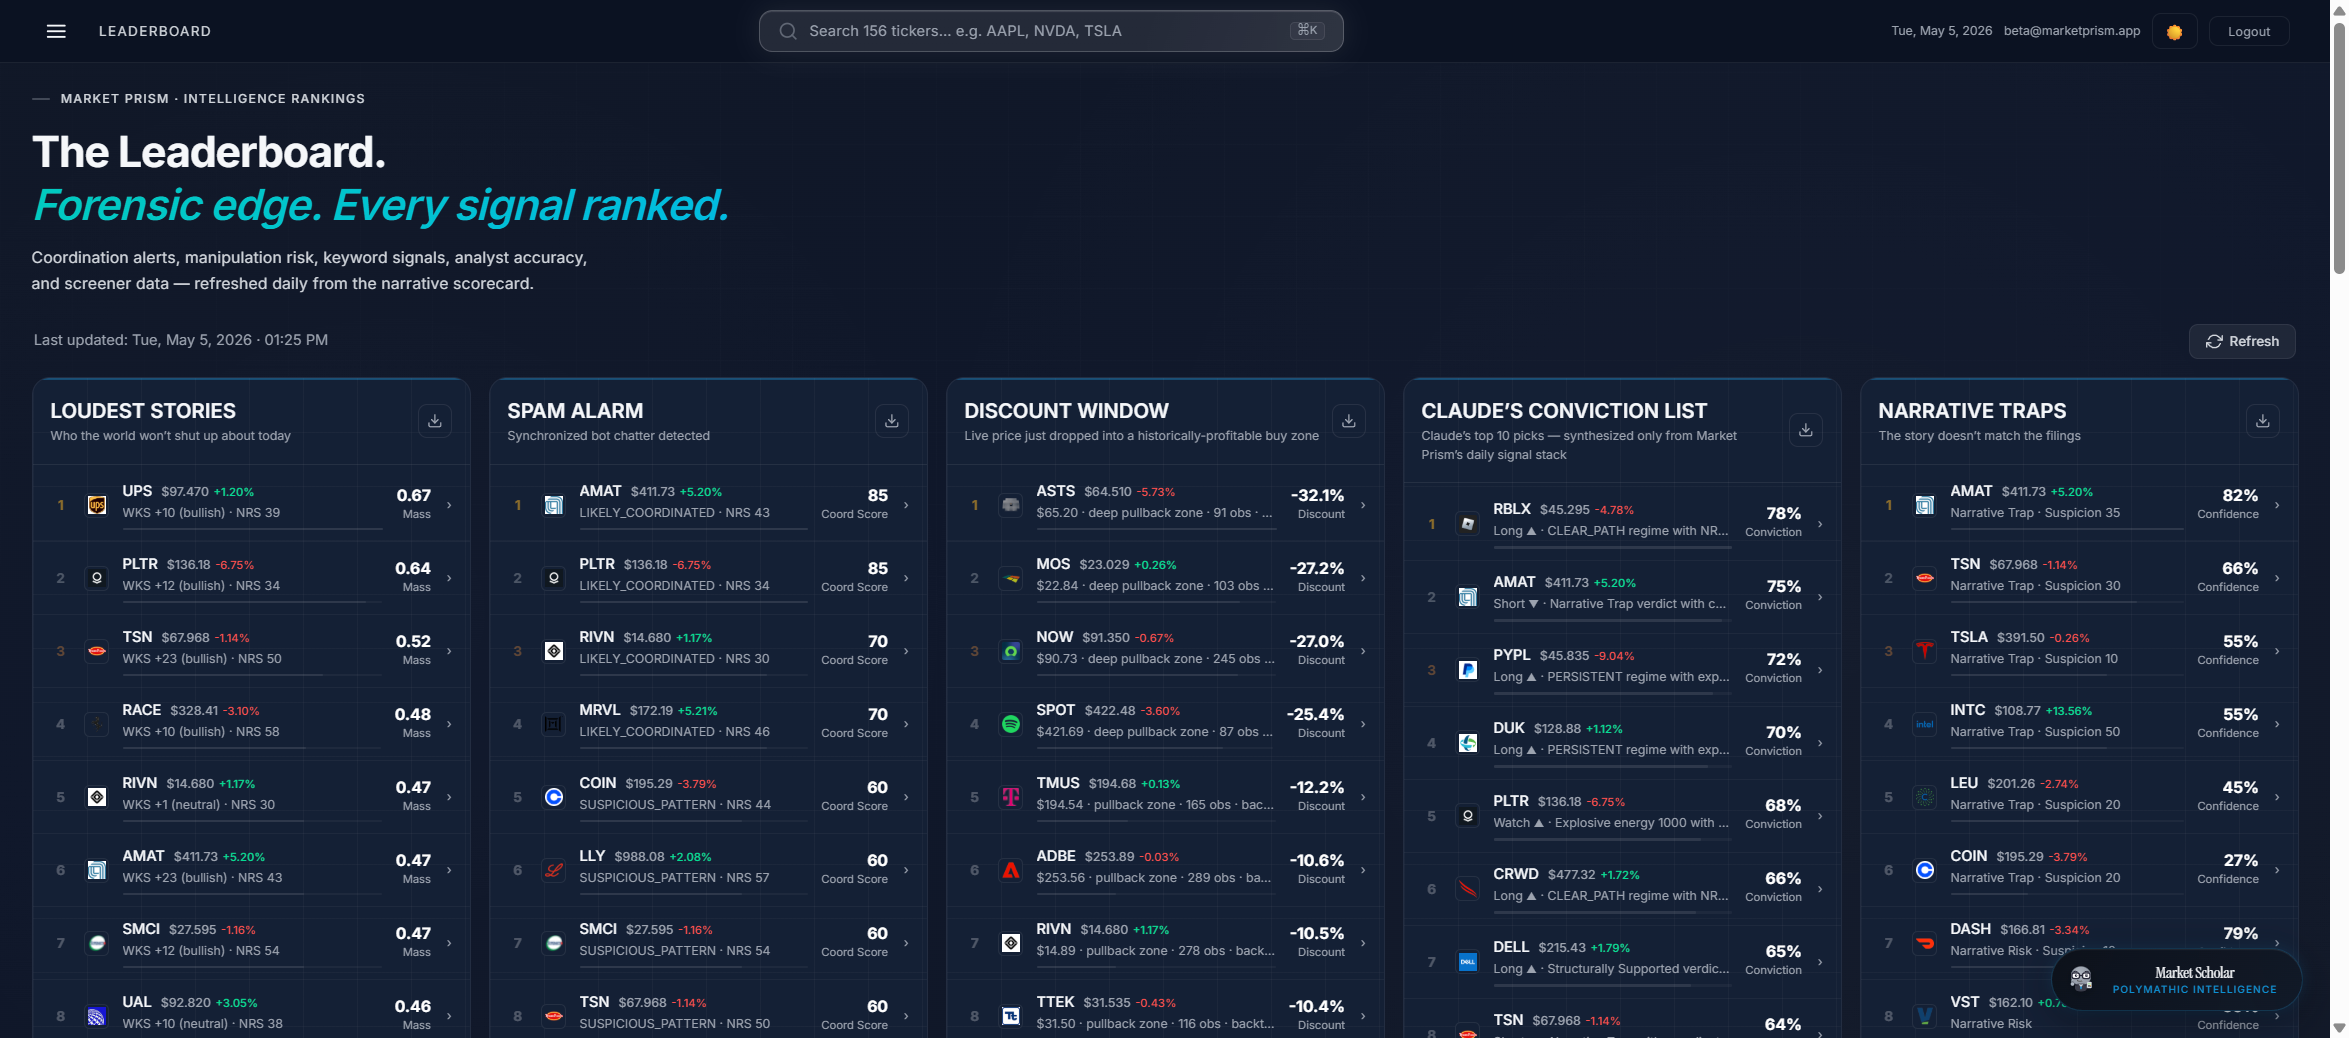2349x1038 pixels.
Task: Click ADBE logo in Discount Window
Action: click(x=1011, y=870)
